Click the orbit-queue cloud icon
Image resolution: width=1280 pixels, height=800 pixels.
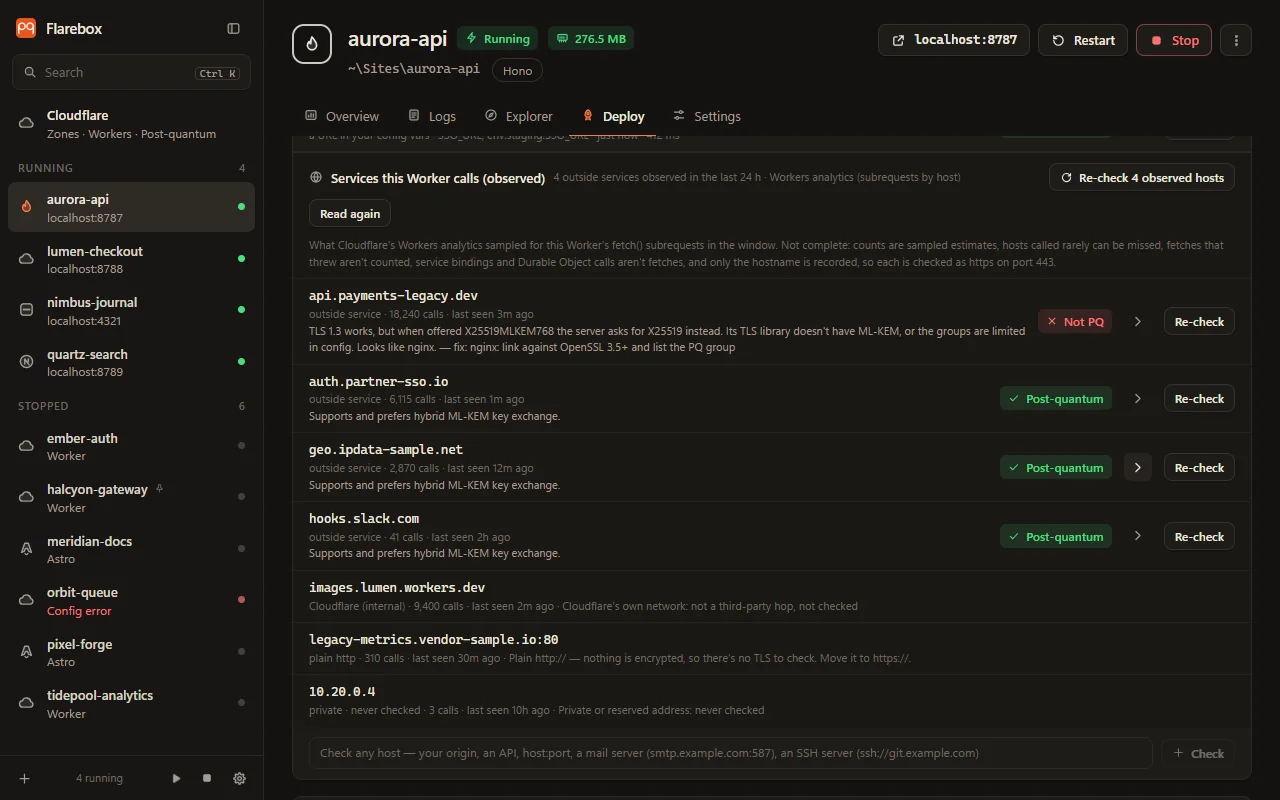pos(27,600)
